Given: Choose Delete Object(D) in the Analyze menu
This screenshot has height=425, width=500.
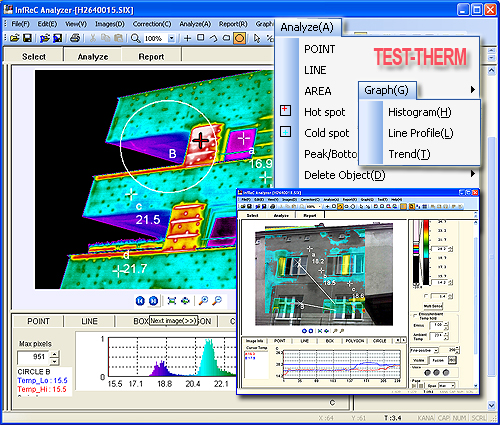Looking at the screenshot, I should click(x=345, y=175).
